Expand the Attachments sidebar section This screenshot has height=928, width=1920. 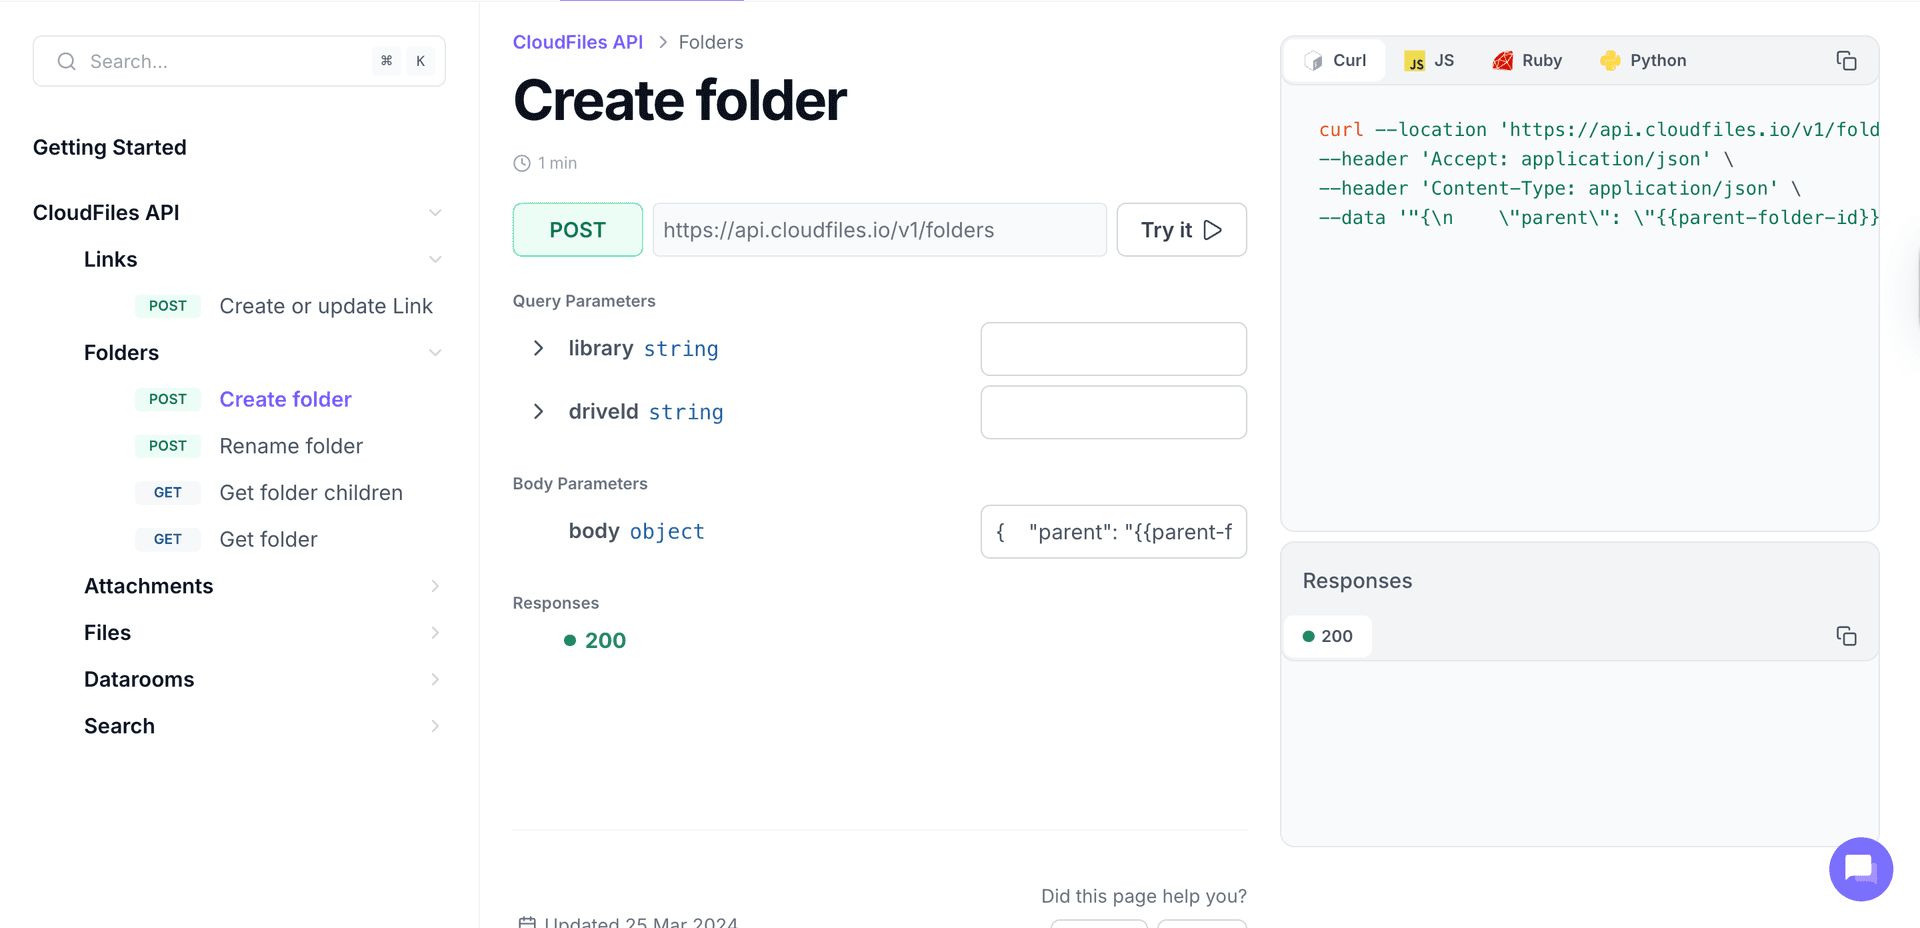coord(435,585)
